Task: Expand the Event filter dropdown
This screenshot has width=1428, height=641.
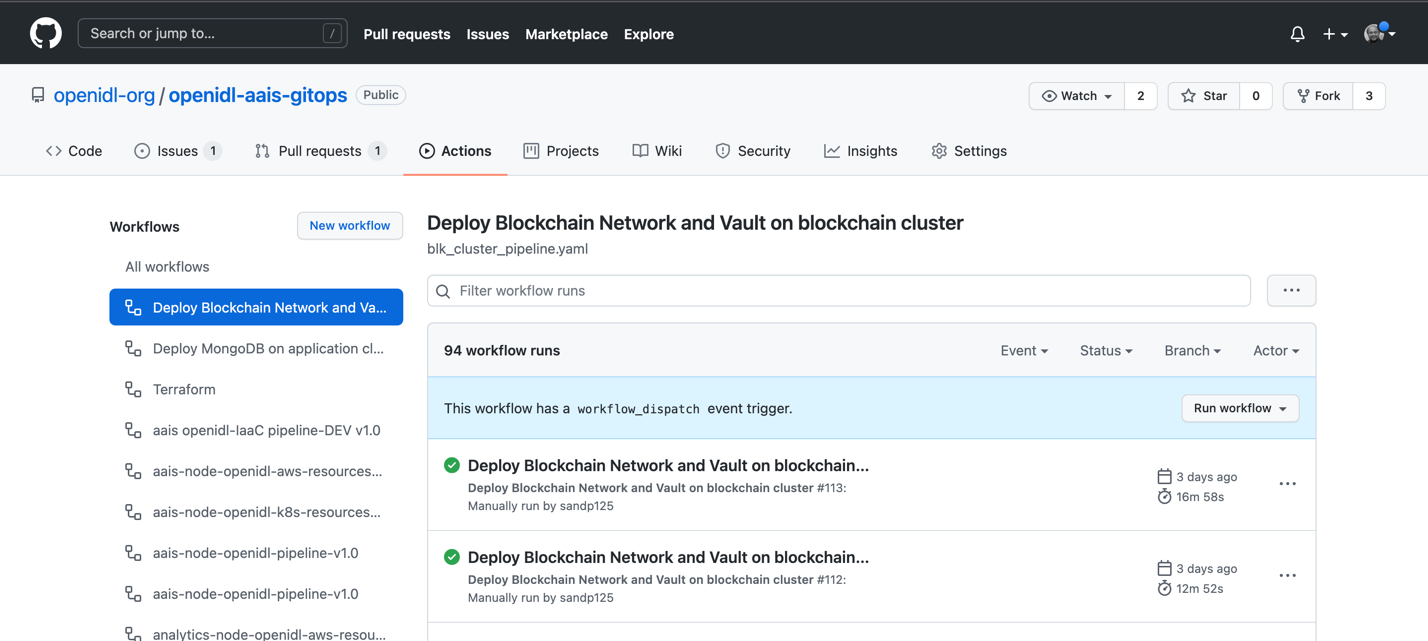Action: click(x=1024, y=351)
